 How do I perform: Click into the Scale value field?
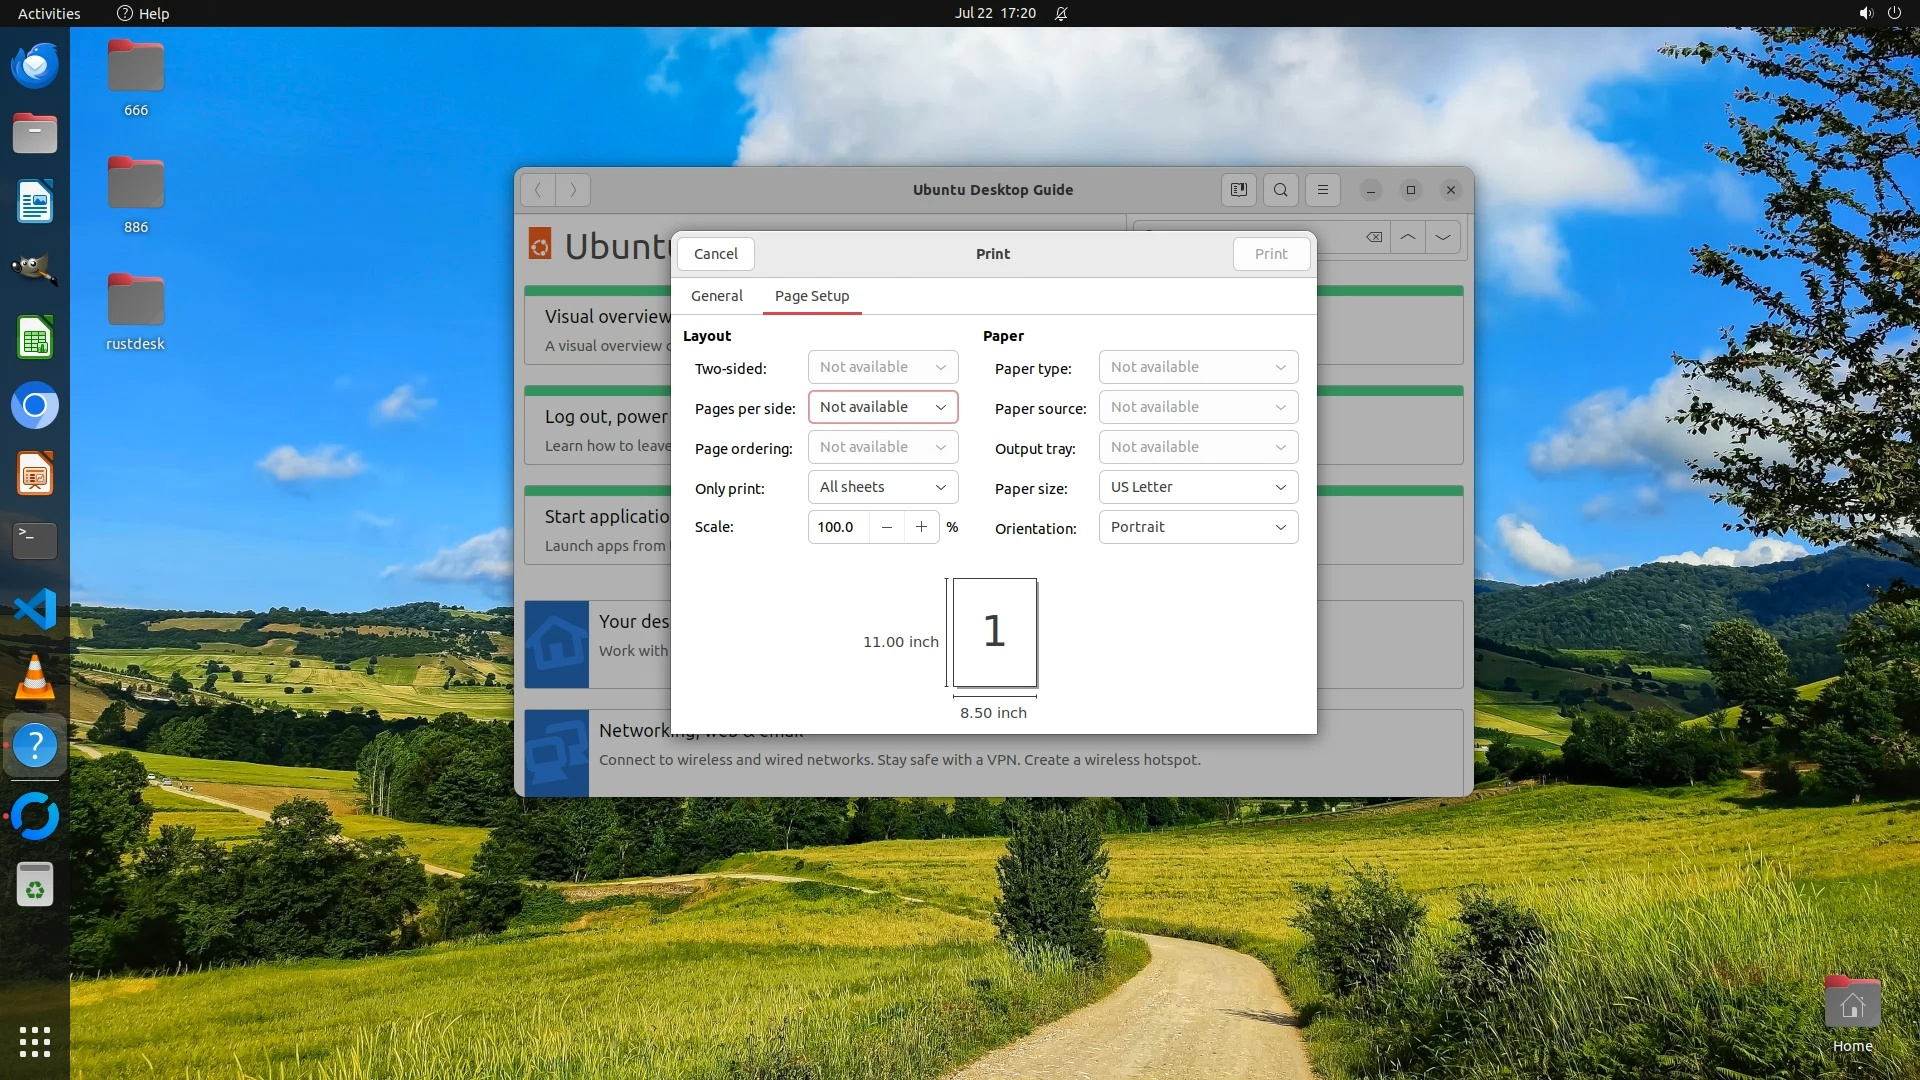pos(838,527)
